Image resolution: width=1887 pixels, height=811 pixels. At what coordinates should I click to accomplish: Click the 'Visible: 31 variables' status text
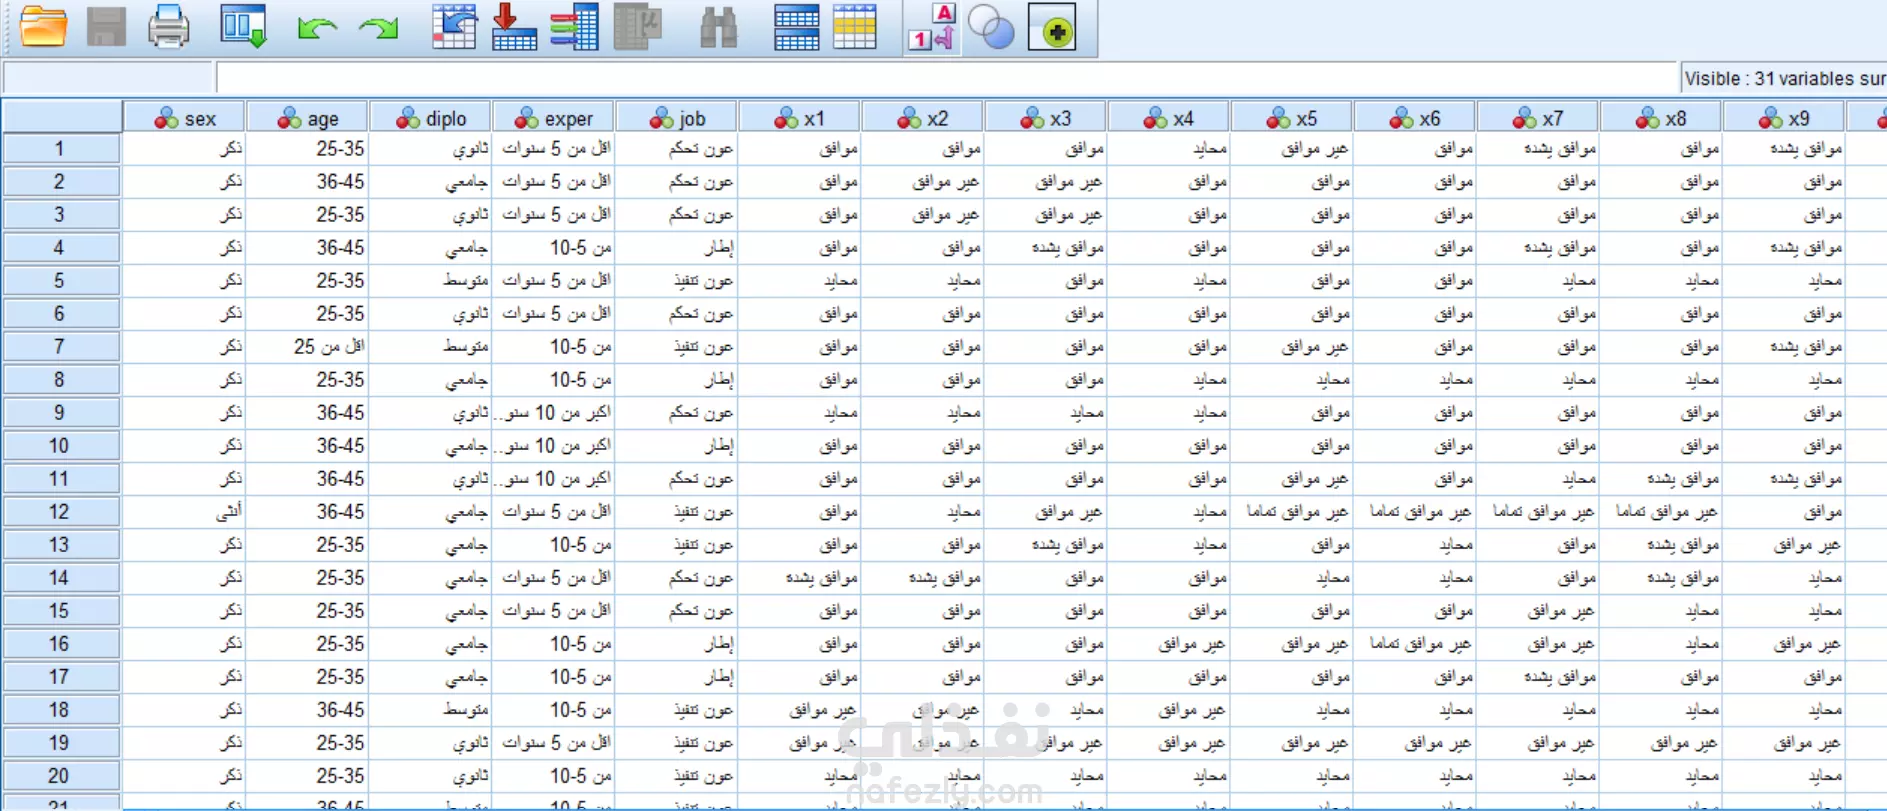pyautogui.click(x=1784, y=78)
